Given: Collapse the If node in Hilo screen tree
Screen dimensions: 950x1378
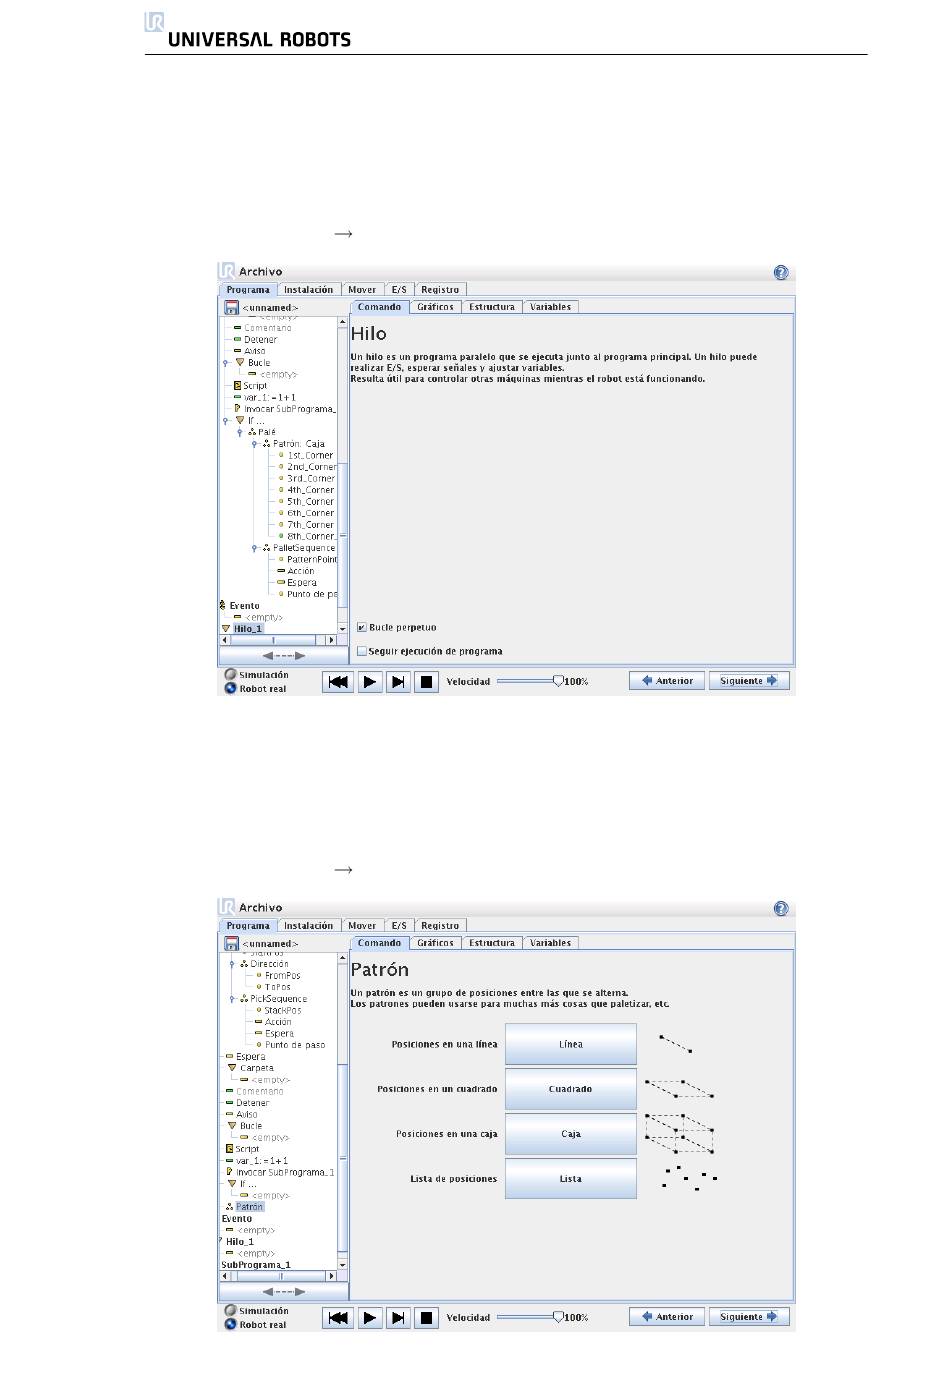Looking at the screenshot, I should 226,421.
